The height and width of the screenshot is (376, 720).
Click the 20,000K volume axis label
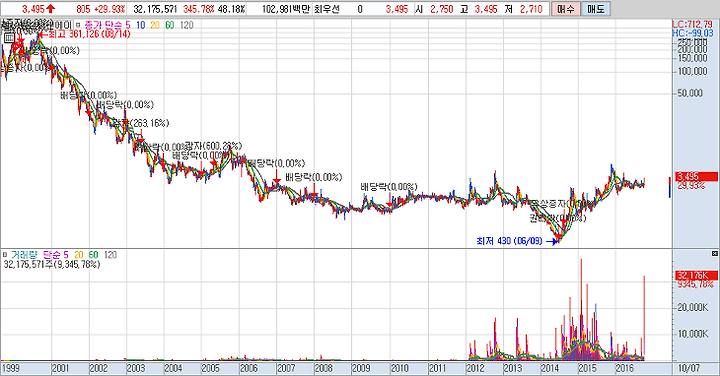pyautogui.click(x=692, y=307)
